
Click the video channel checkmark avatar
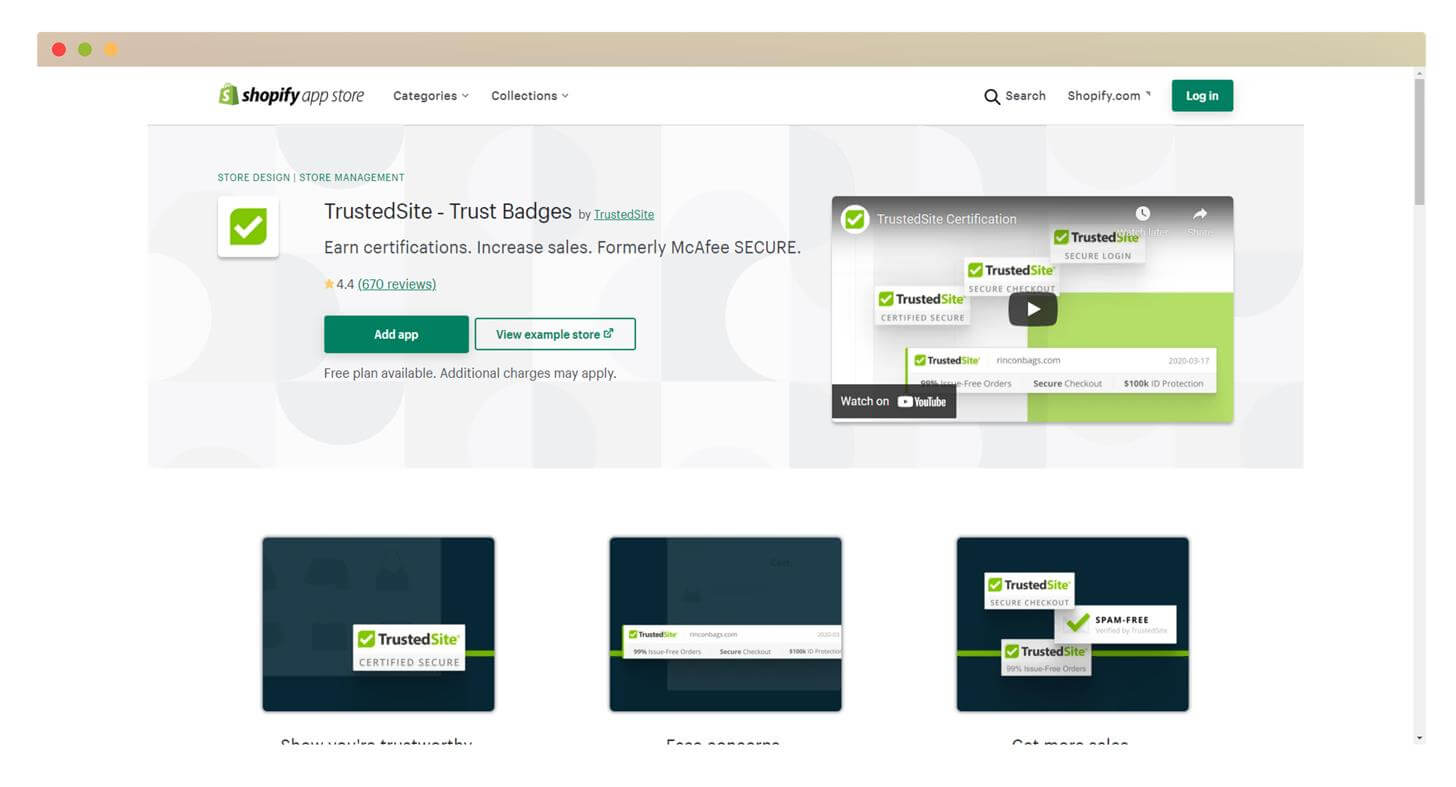[855, 219]
